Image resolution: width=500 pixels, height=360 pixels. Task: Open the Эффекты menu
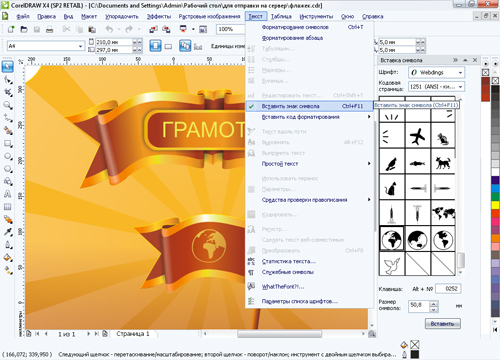click(159, 16)
